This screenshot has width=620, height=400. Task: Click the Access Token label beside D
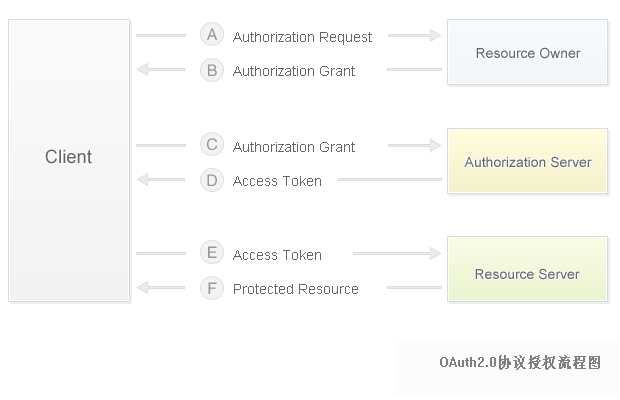(x=277, y=181)
